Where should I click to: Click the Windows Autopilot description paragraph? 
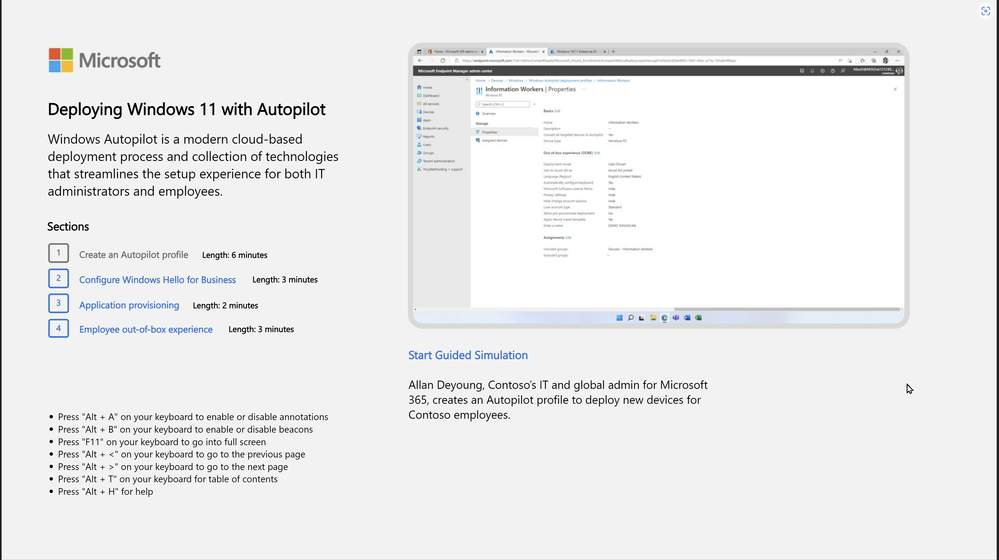coord(193,165)
